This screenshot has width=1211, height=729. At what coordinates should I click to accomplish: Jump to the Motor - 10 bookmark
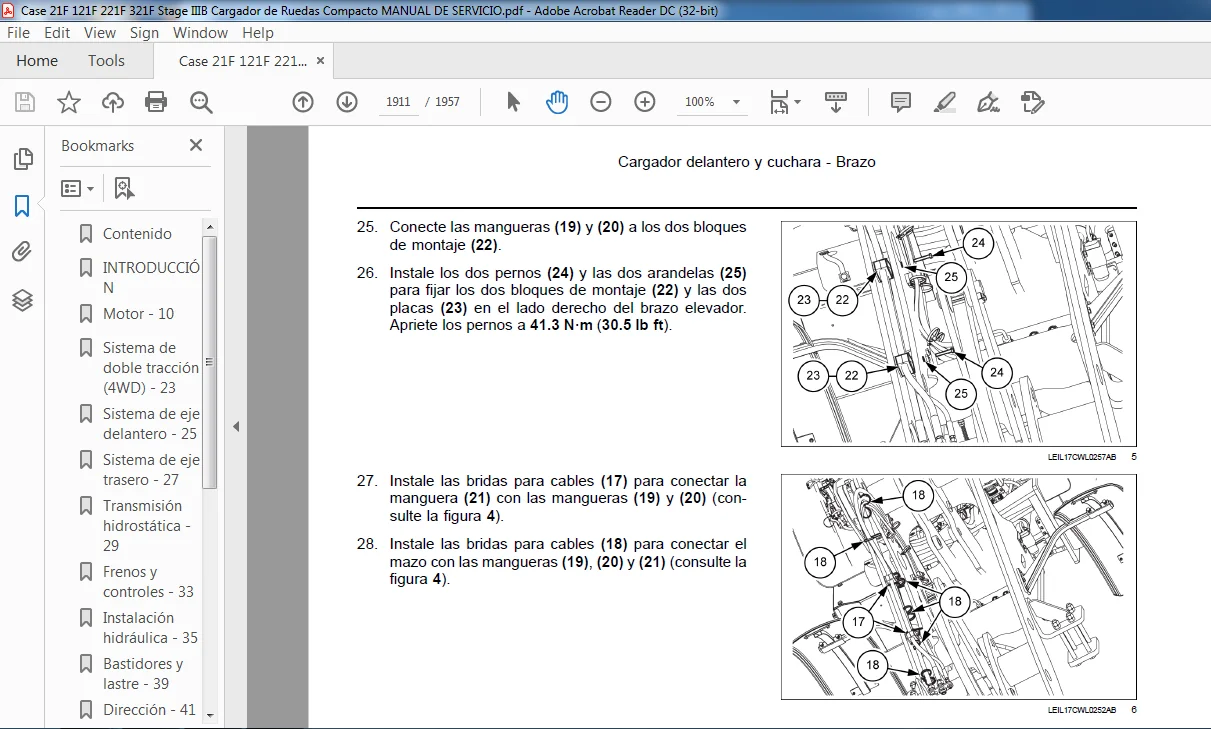[138, 314]
